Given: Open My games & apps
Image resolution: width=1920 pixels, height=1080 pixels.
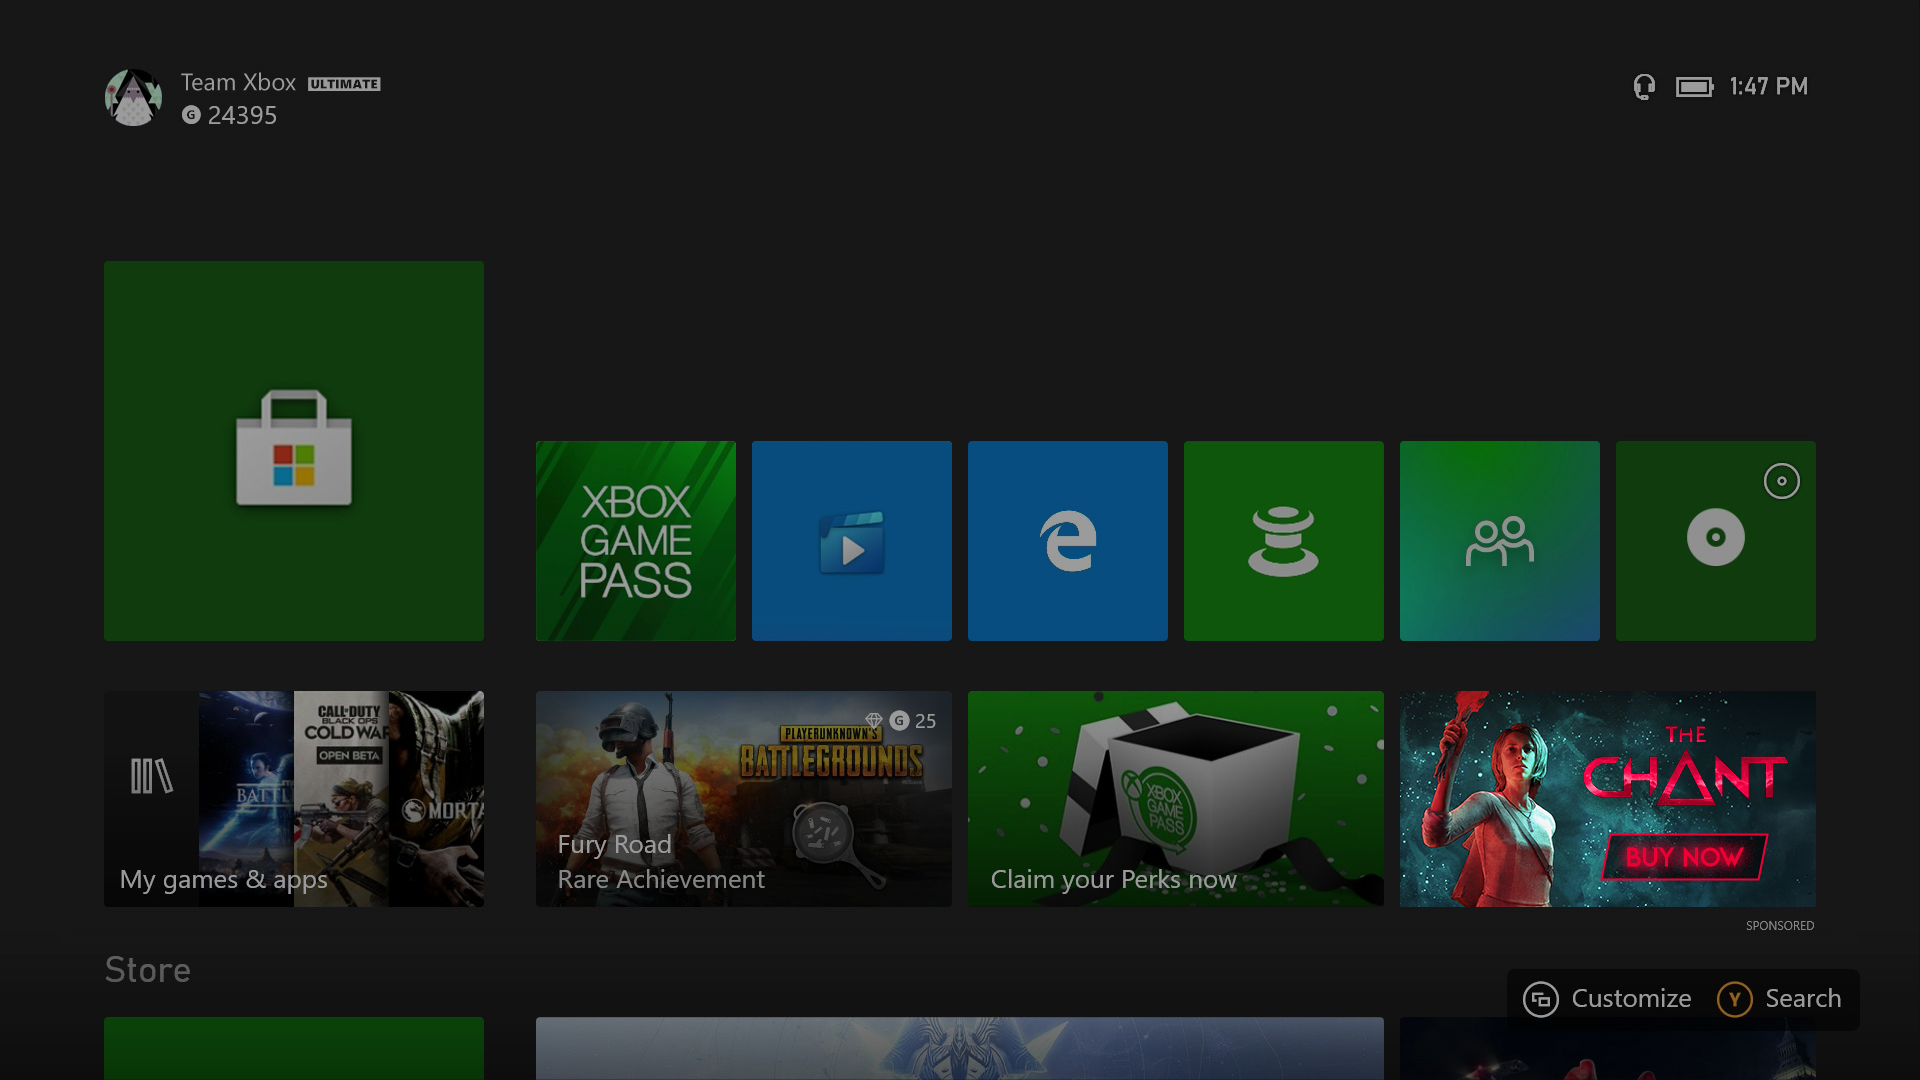Looking at the screenshot, I should 293,798.
